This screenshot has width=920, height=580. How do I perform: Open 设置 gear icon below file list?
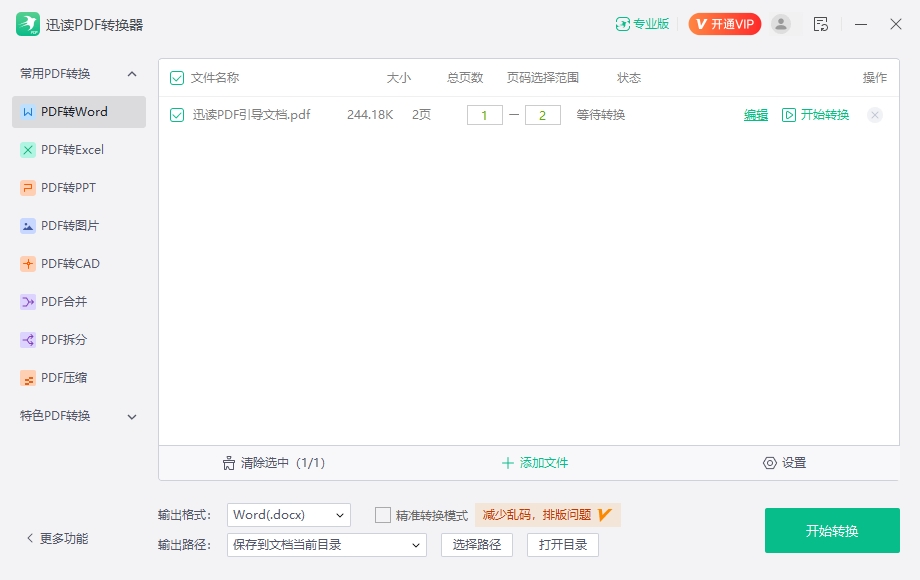pyautogui.click(x=770, y=463)
